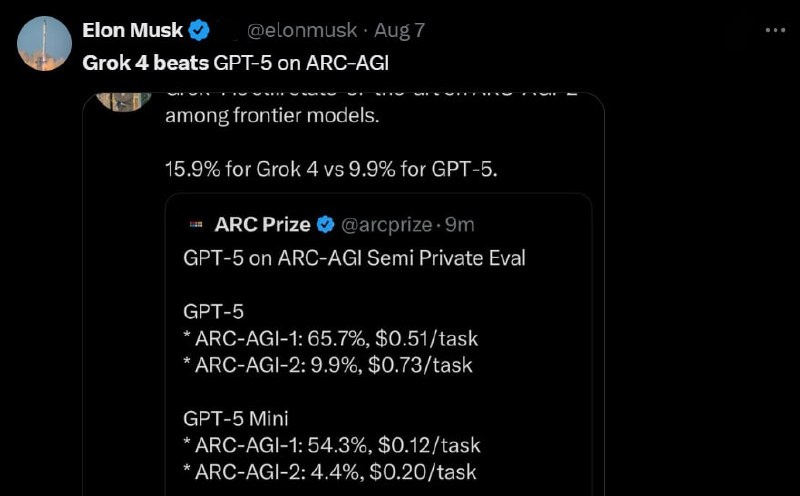
Task: Click the Aug 7 tweet timestamp
Action: pos(398,31)
